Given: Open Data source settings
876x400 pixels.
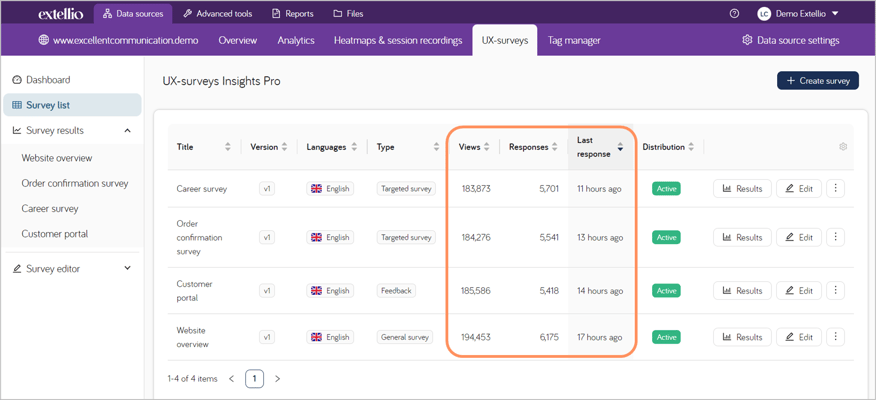Looking at the screenshot, I should point(790,41).
